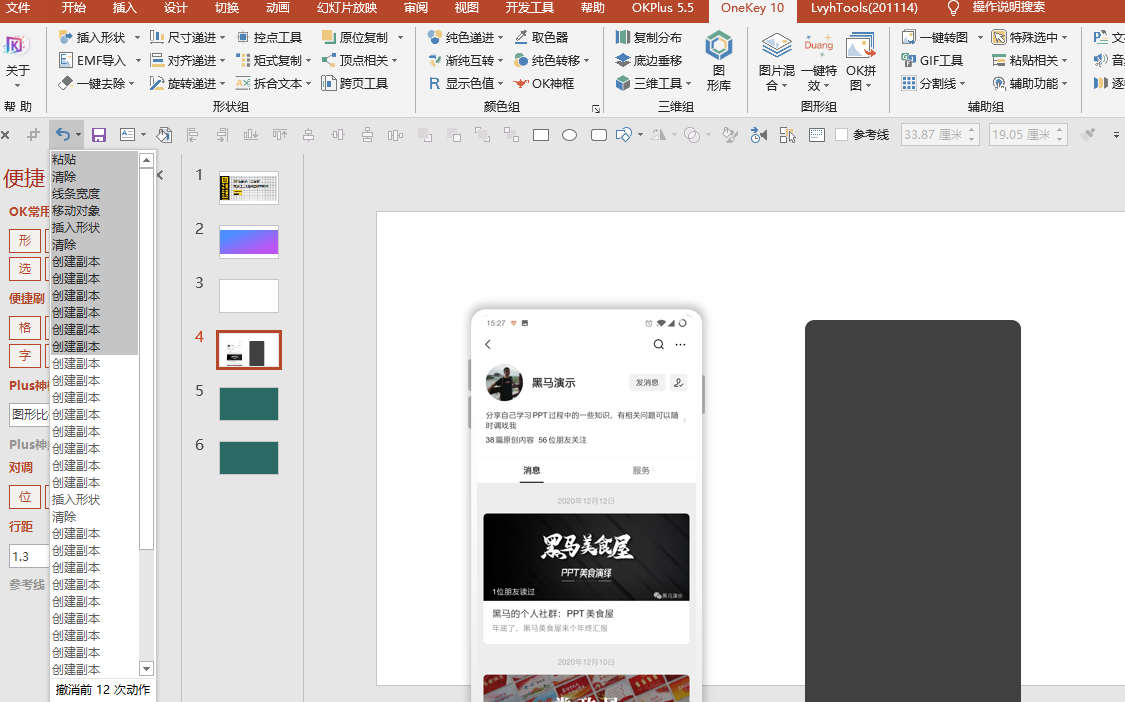Open the 控点工具 control point tool

point(269,37)
